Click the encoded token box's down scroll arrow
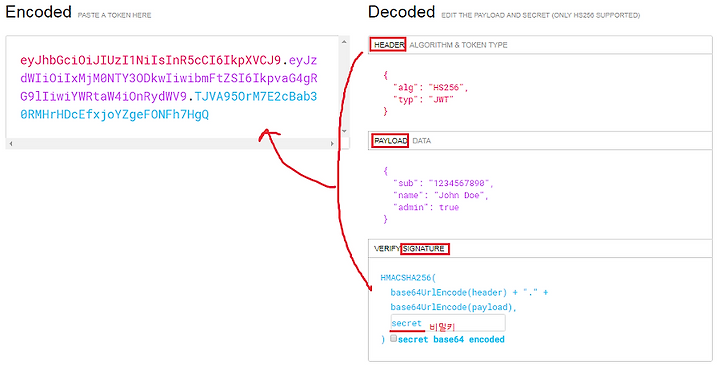 pyautogui.click(x=344, y=131)
